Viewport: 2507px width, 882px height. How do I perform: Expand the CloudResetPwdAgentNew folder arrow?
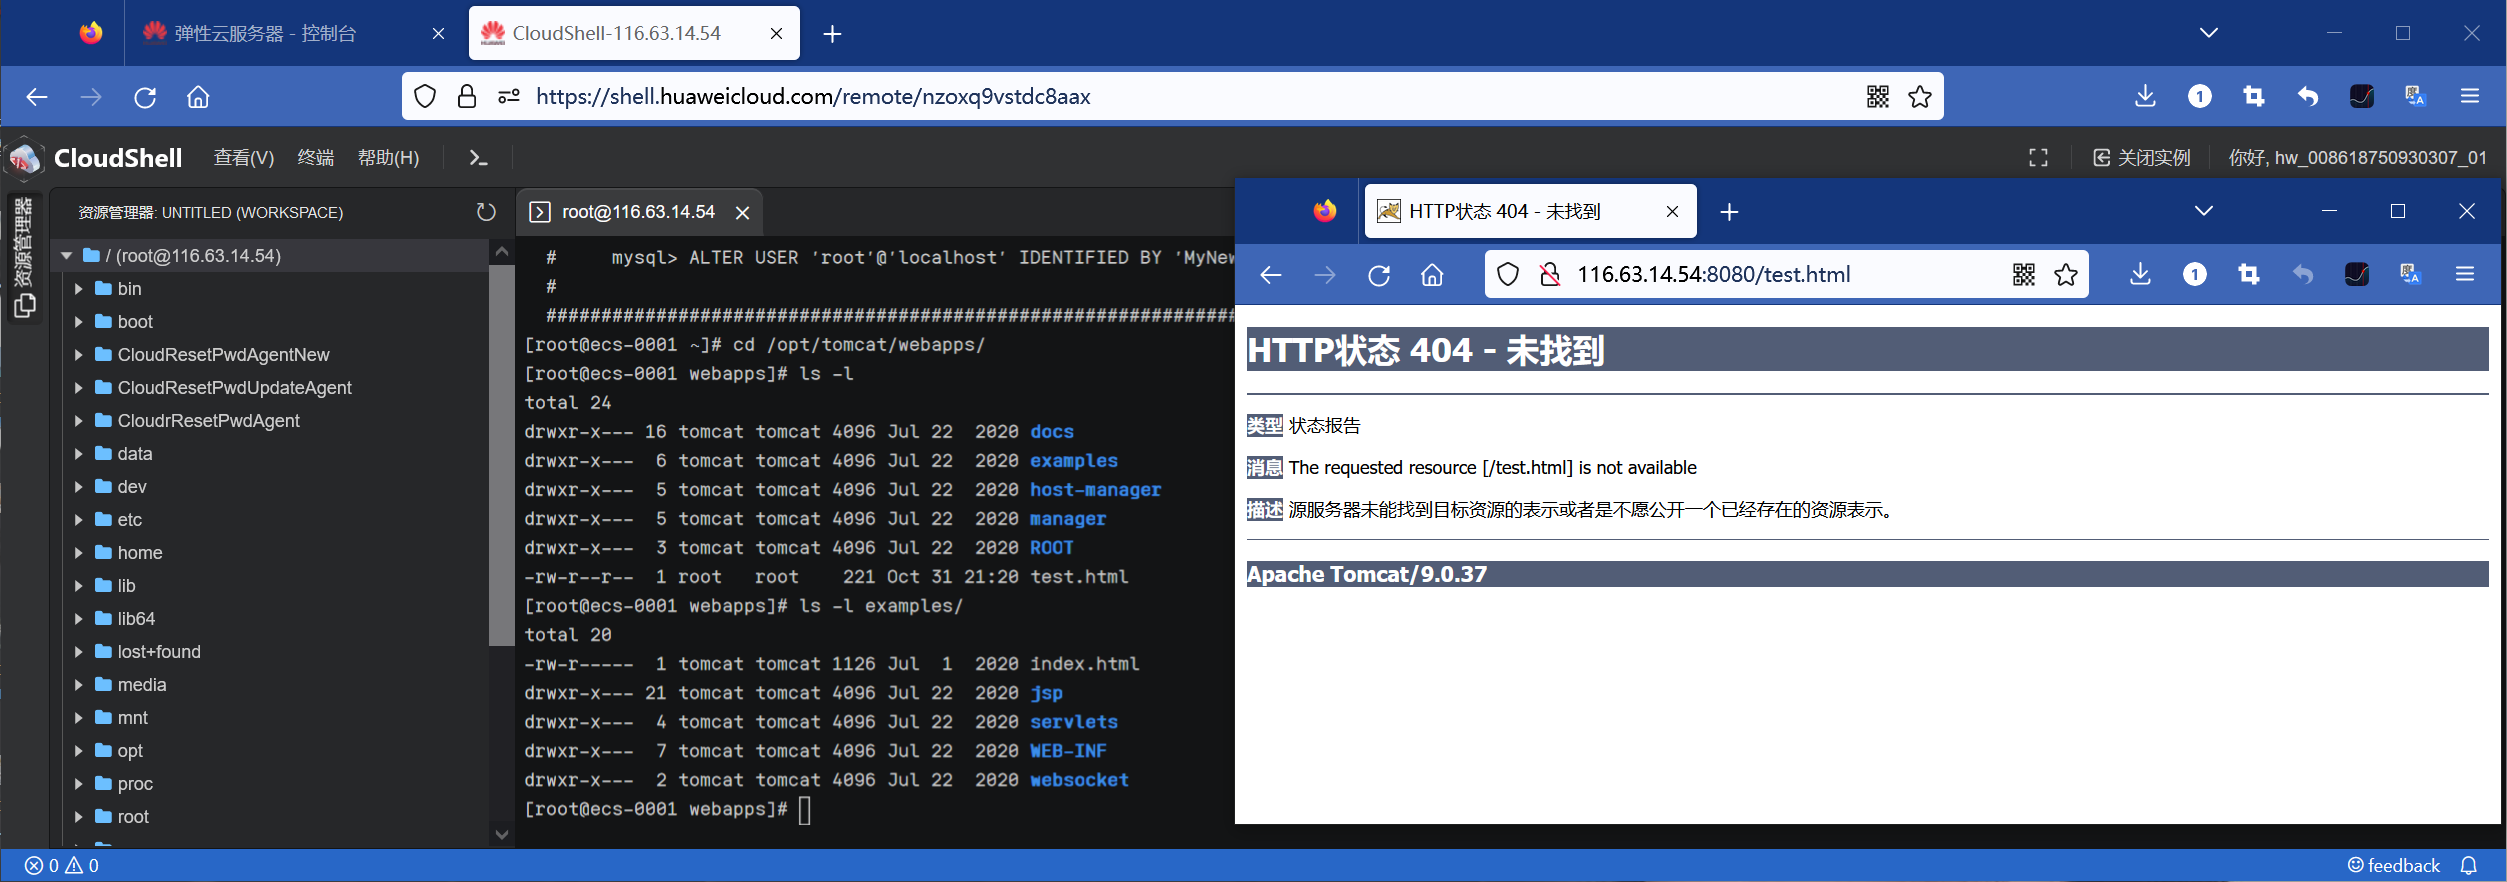(x=78, y=355)
